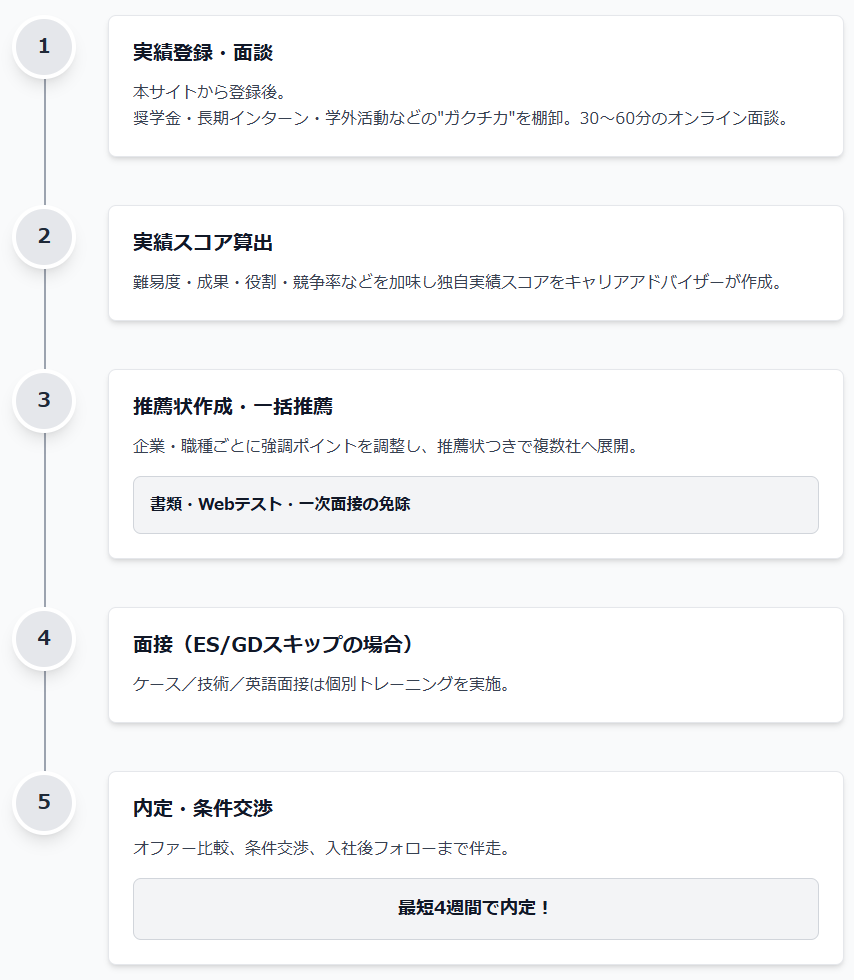Click the 実績スコア算出 heading
Viewport: 854px width, 980px height.
[203, 243]
